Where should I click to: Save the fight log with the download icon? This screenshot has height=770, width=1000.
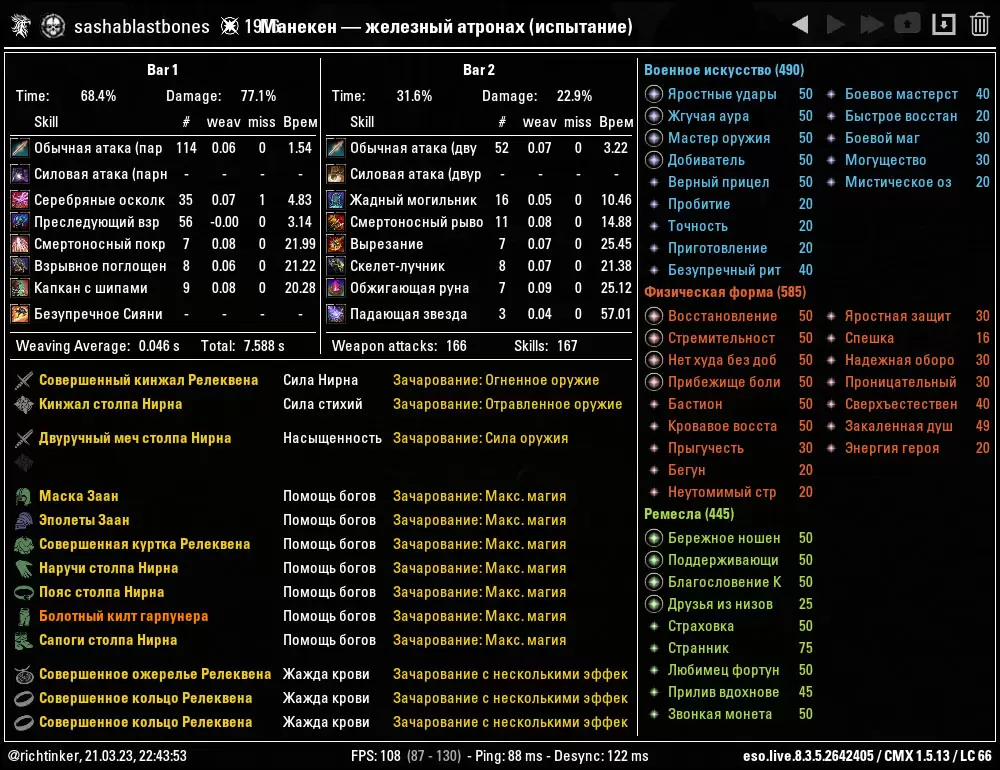pyautogui.click(x=944, y=25)
